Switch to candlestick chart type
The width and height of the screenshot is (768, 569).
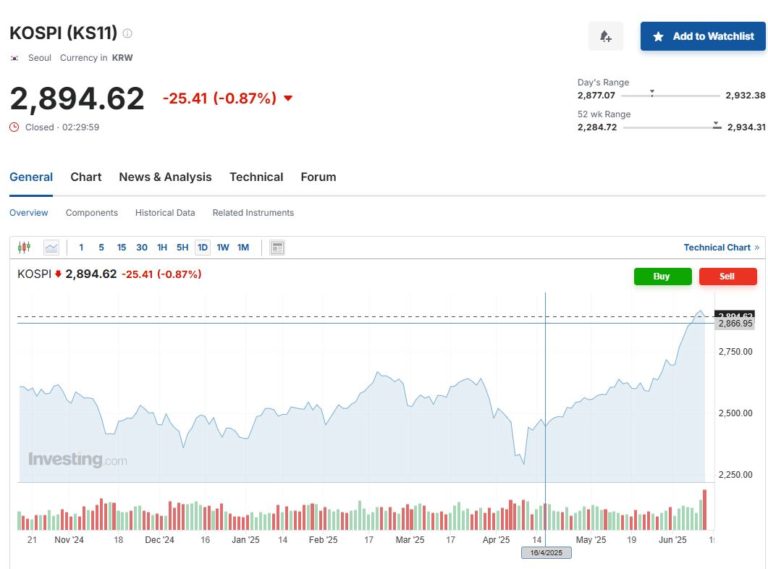(25, 247)
